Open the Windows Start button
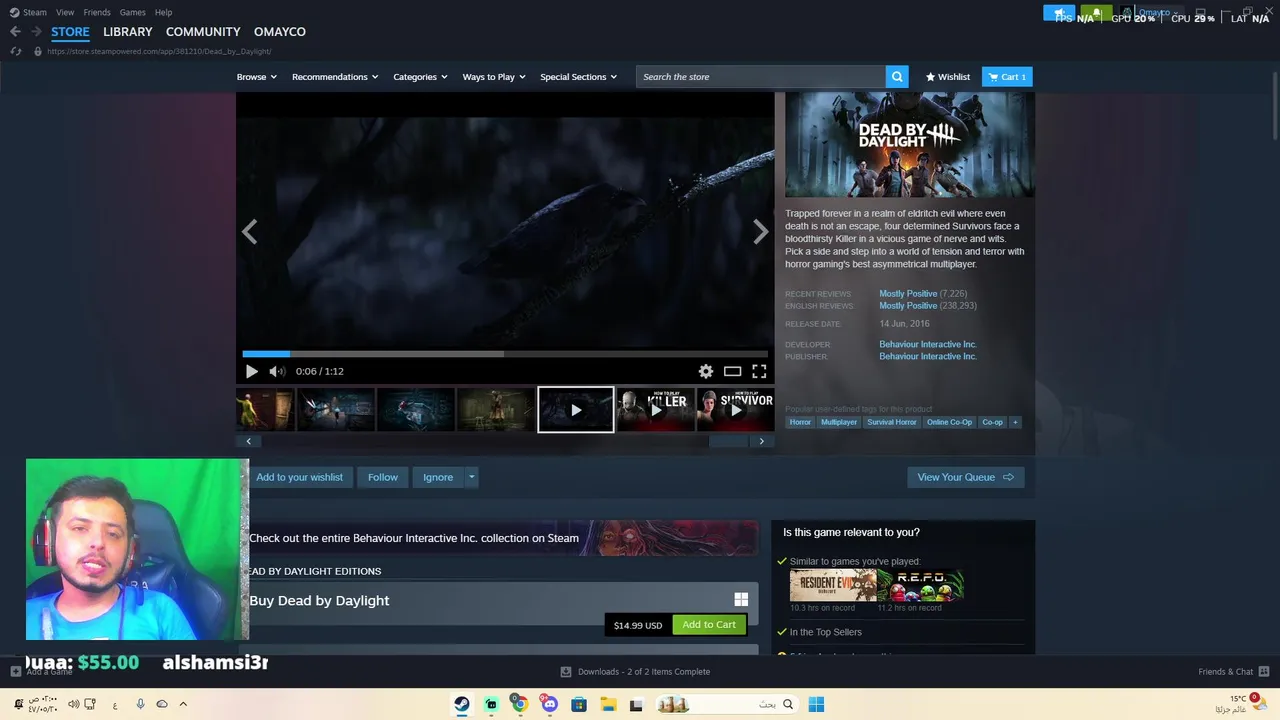1280x720 pixels. pyautogui.click(x=816, y=704)
